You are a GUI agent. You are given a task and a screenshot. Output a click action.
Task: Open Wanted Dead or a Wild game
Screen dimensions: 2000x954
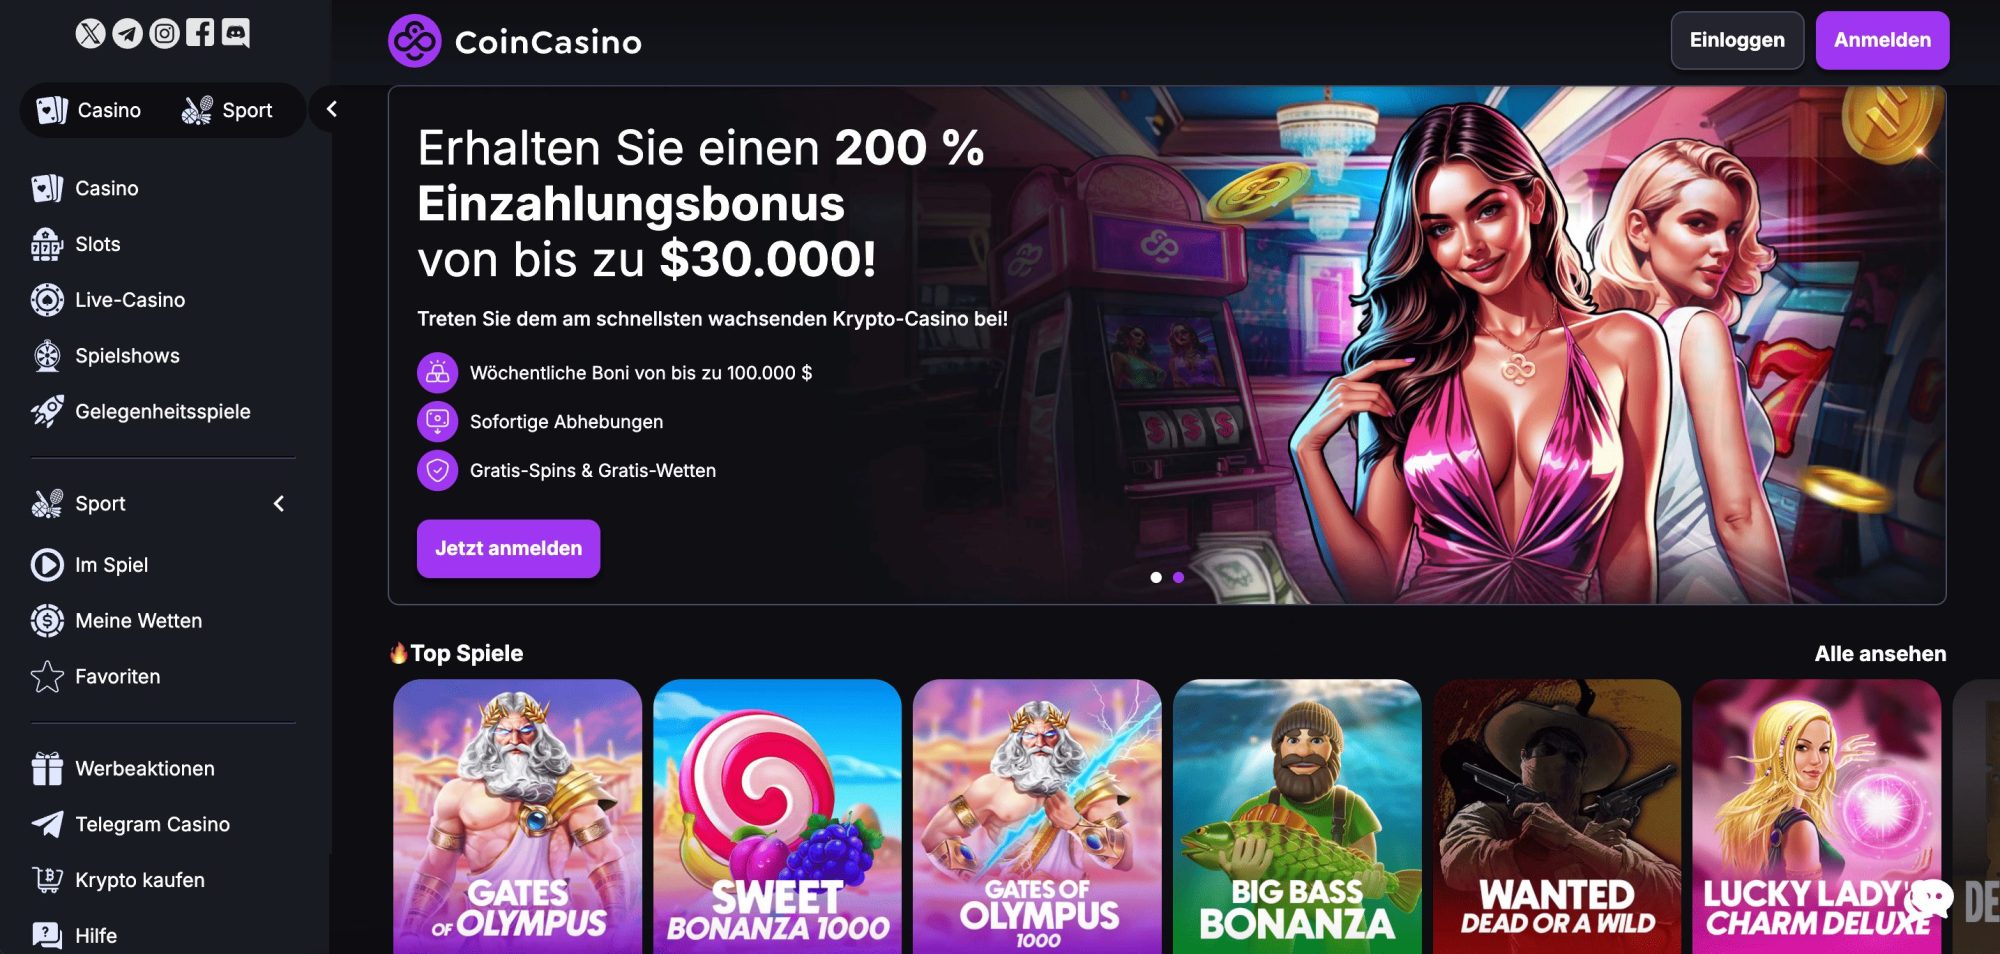coord(1557,816)
